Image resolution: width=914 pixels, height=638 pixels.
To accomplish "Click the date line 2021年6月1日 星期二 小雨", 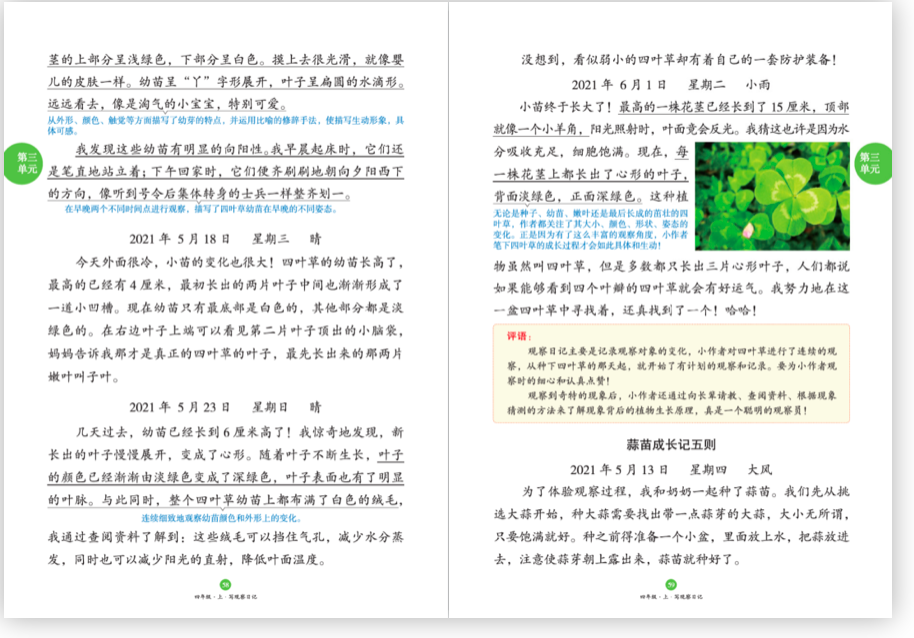I will [670, 84].
